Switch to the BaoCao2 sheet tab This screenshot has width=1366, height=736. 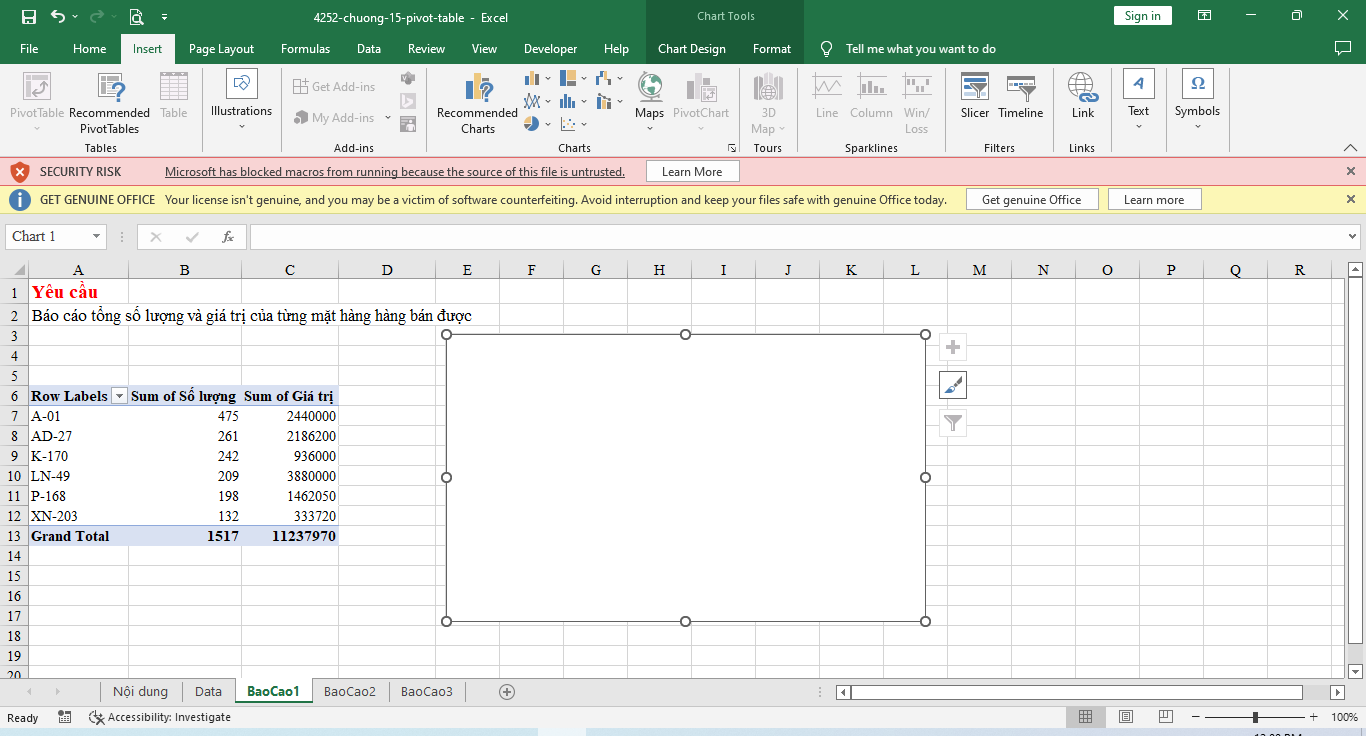point(350,691)
